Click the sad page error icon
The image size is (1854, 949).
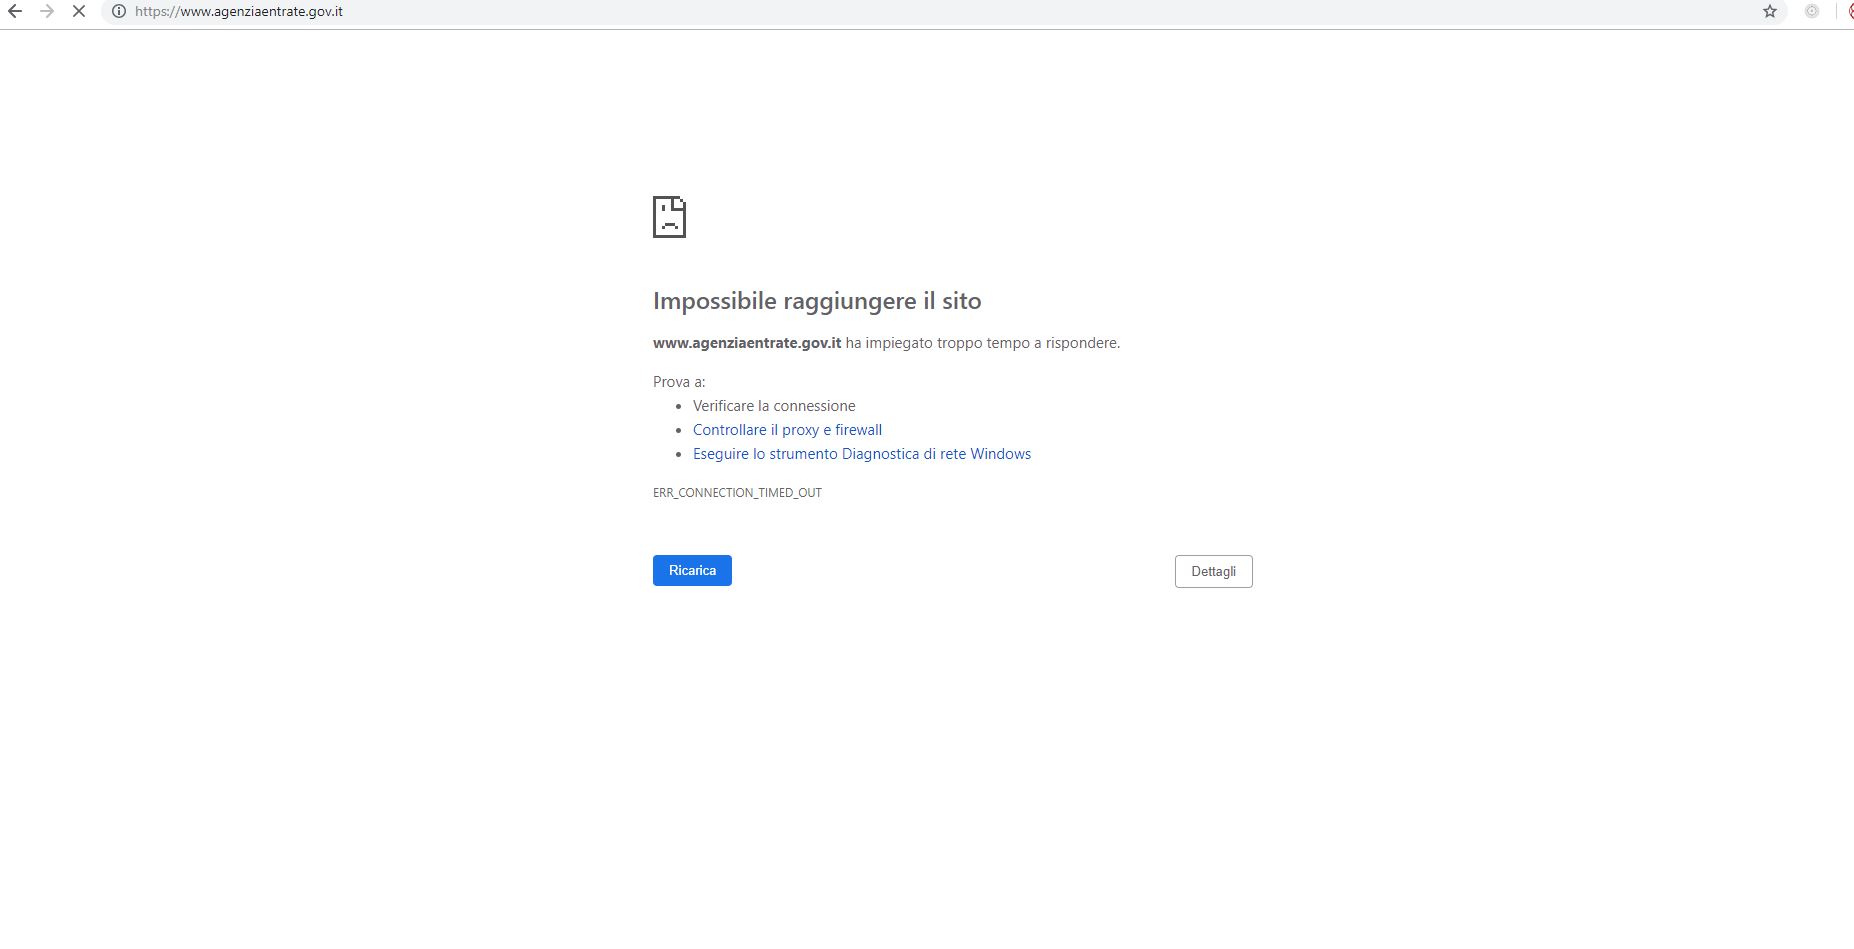(669, 217)
